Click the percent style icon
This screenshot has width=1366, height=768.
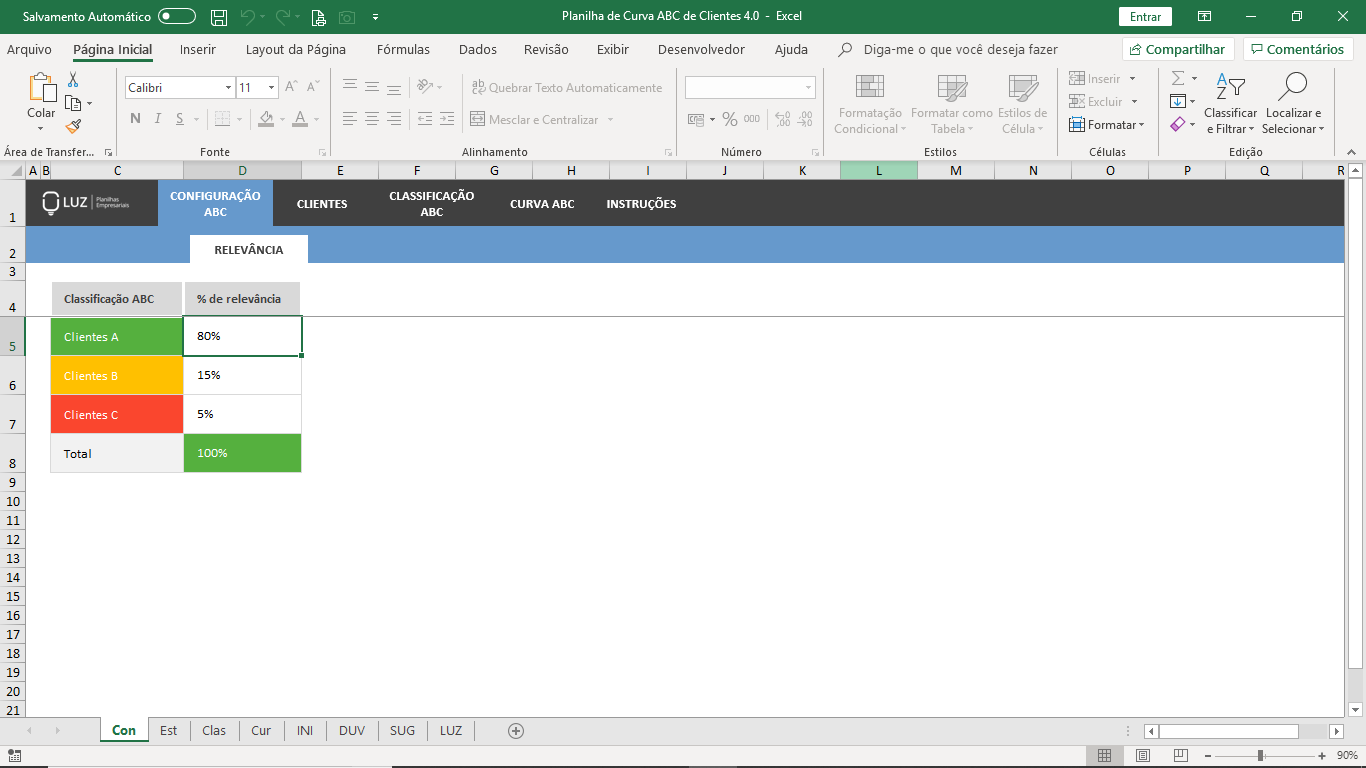[x=730, y=119]
